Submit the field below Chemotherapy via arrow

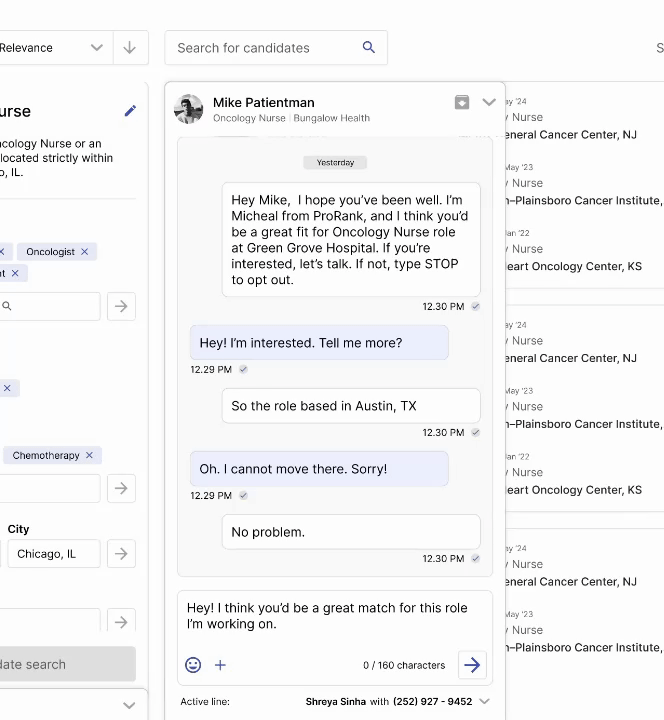121,488
